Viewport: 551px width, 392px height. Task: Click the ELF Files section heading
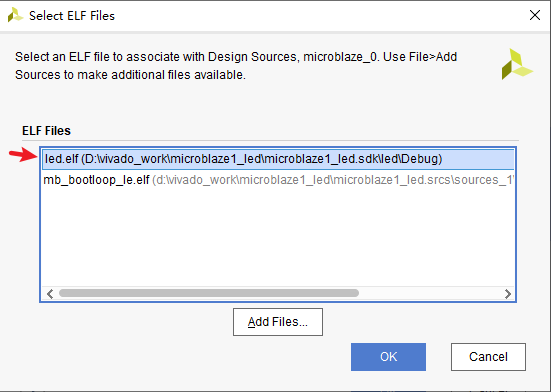pos(46,131)
